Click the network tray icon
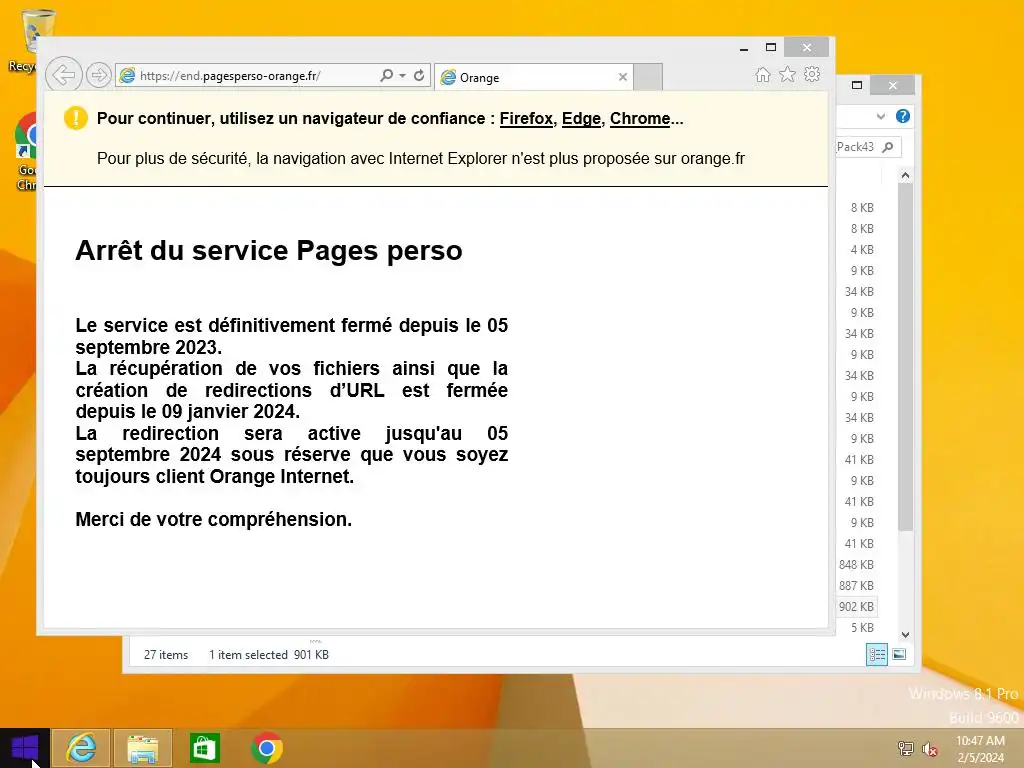The height and width of the screenshot is (768, 1024). point(905,748)
